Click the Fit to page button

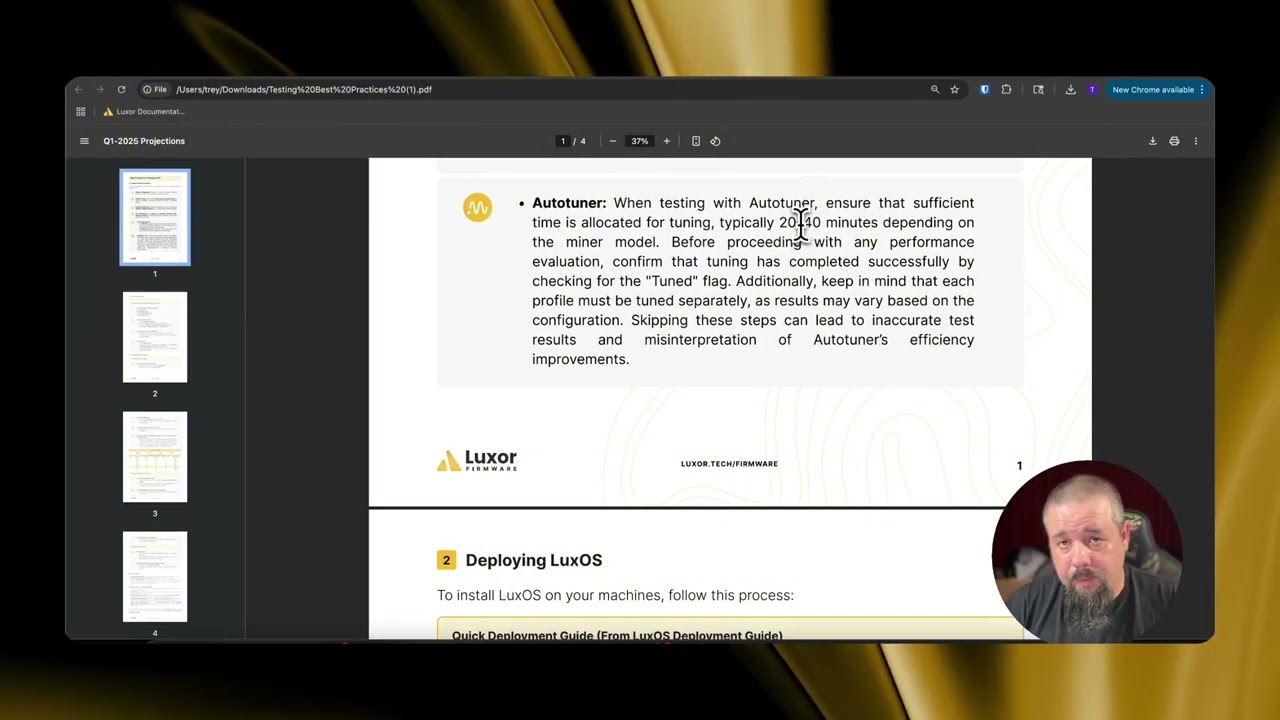tap(696, 141)
